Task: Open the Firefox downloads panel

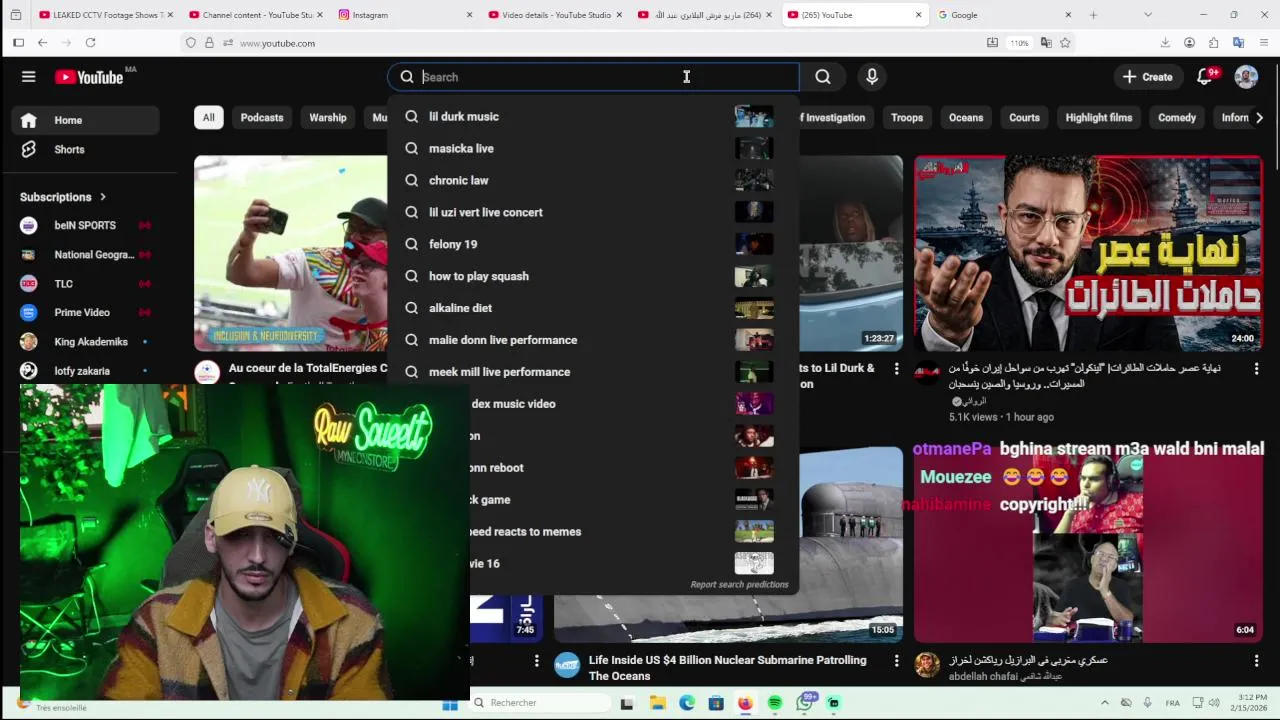Action: (1165, 43)
